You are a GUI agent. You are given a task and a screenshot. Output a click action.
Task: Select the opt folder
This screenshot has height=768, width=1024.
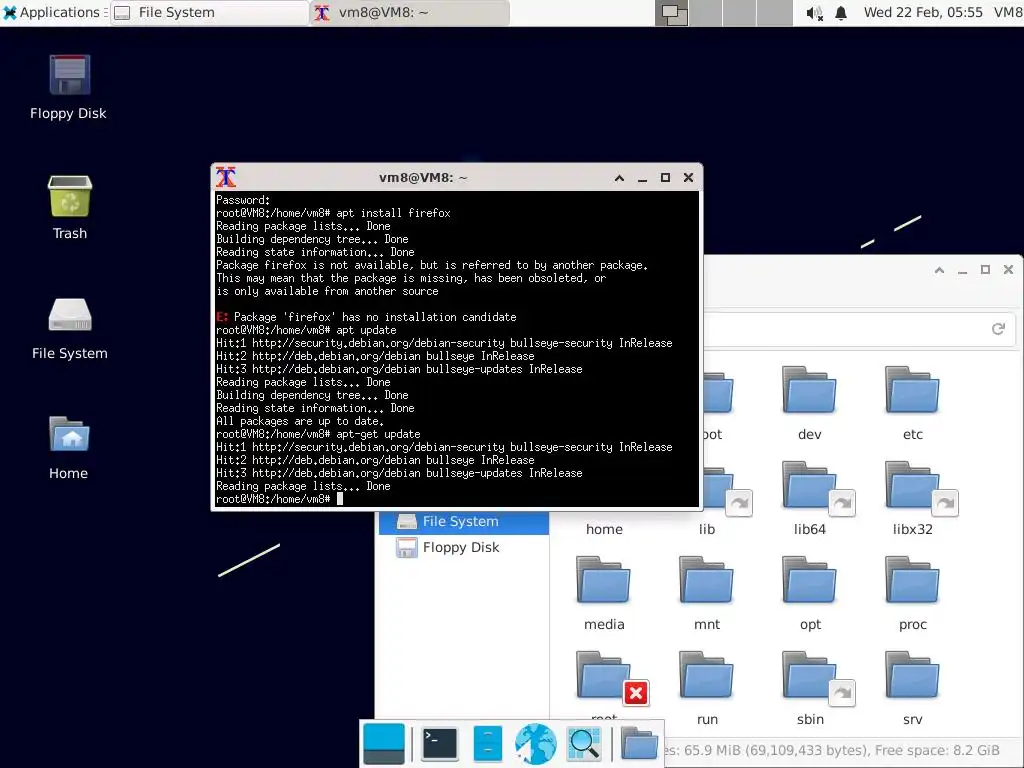coord(810,593)
